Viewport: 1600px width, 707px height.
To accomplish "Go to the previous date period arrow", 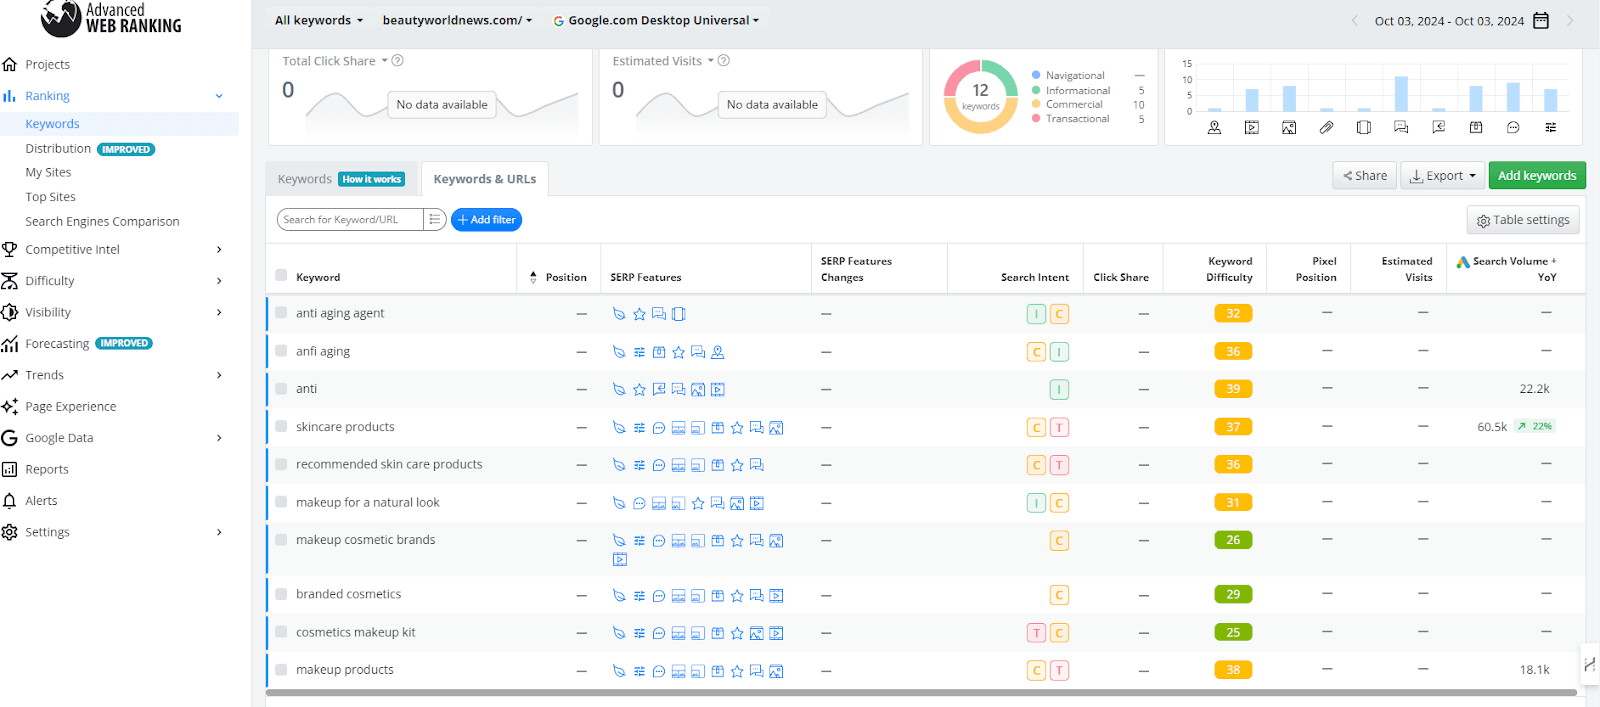I will (x=1355, y=20).
